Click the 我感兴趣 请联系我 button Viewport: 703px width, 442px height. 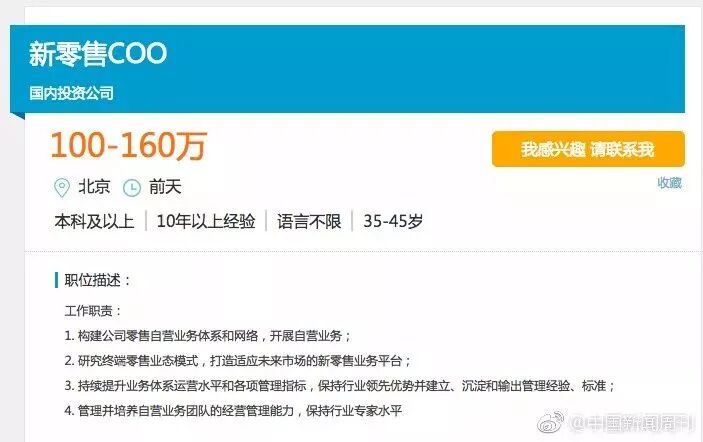tap(588, 149)
